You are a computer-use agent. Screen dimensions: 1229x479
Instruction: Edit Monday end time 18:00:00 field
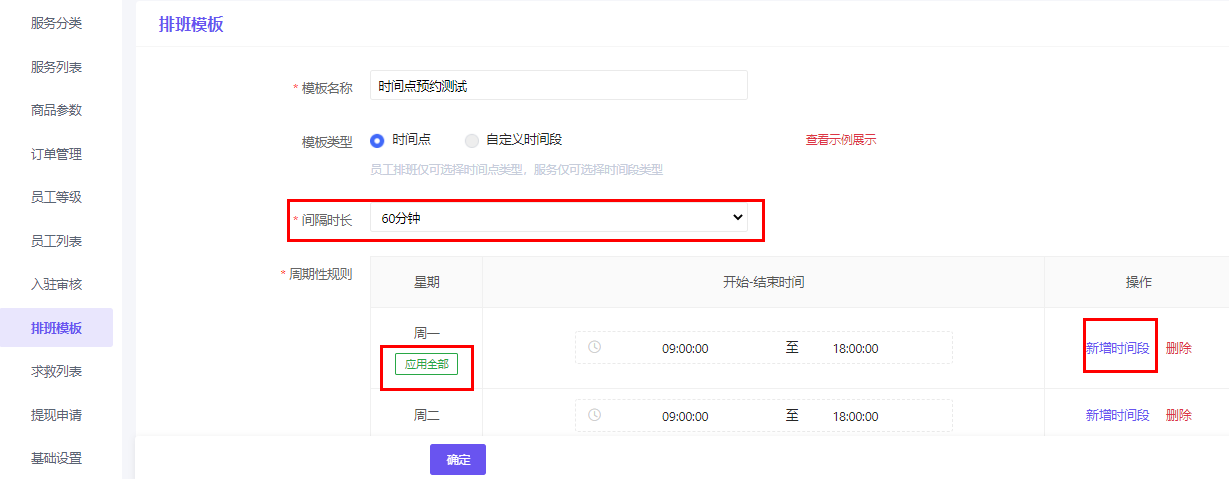click(x=855, y=348)
